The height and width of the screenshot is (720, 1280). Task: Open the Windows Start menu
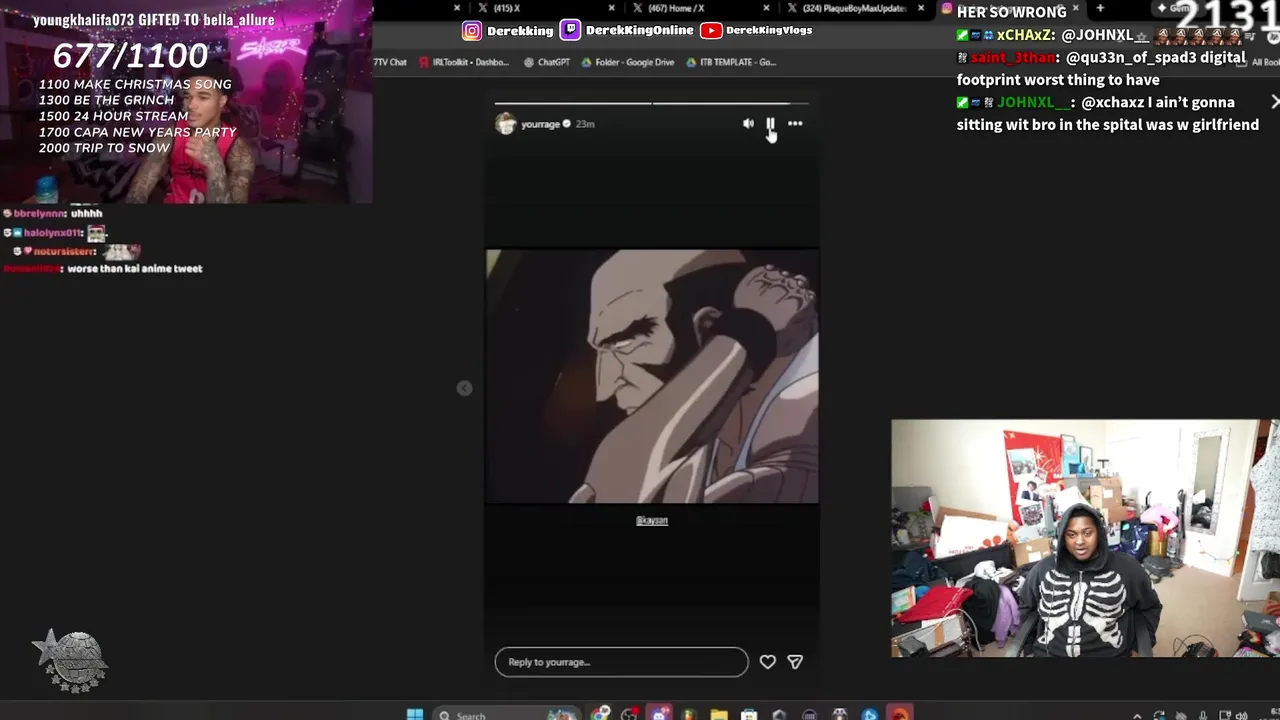(x=415, y=714)
